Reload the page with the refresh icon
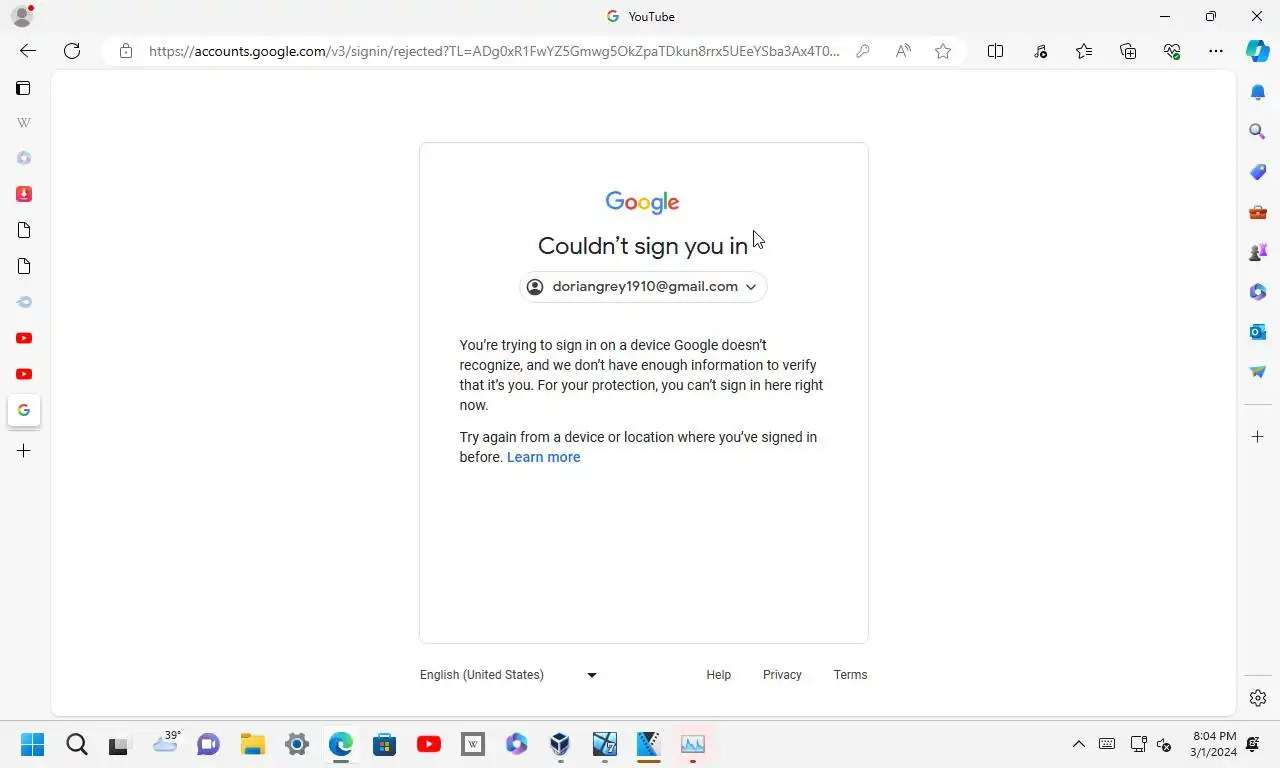 pyautogui.click(x=72, y=51)
